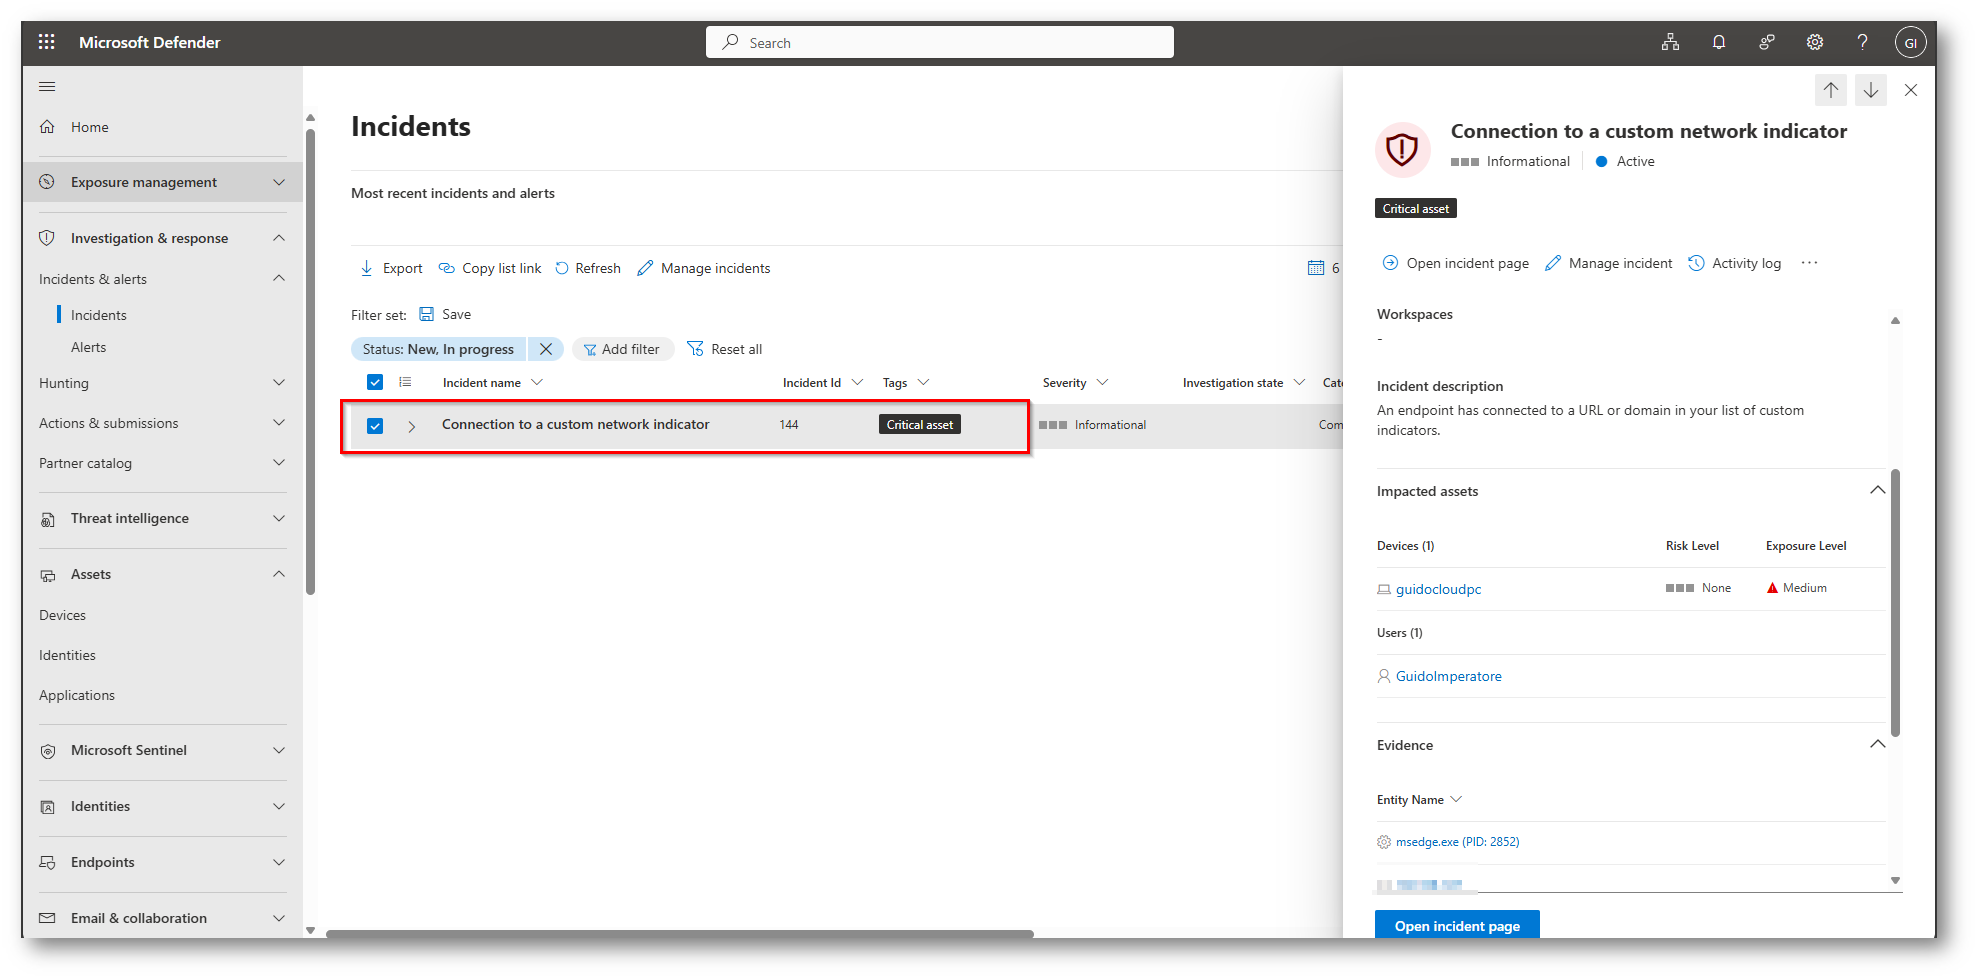Open user GuidoImperatore link

click(1448, 676)
